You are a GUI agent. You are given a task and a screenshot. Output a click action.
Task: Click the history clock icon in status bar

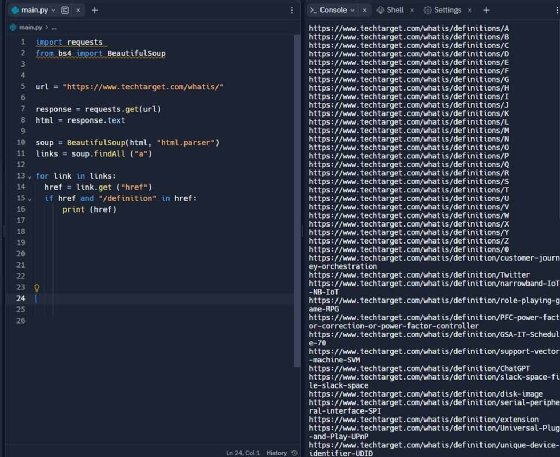click(294, 453)
